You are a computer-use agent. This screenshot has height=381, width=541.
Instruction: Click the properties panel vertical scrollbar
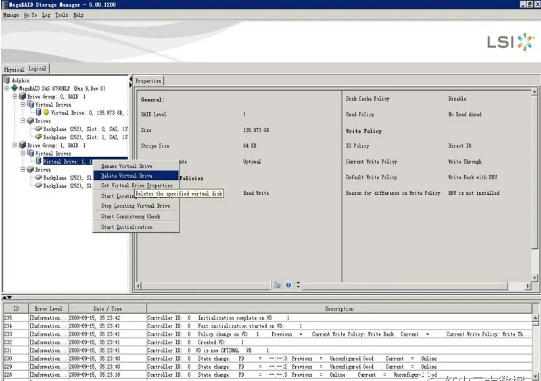[534, 184]
